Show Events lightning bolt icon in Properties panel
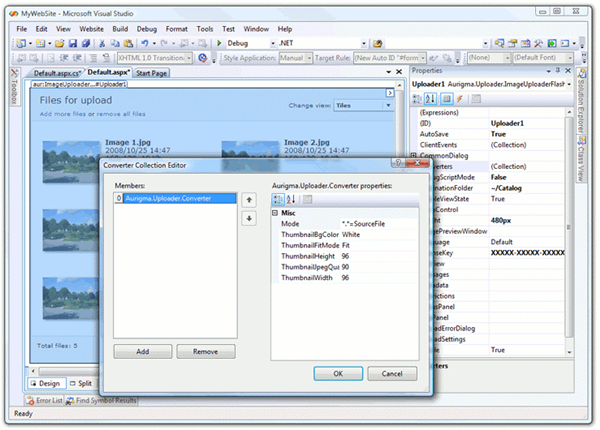This screenshot has height=430, width=600. click(x=460, y=99)
